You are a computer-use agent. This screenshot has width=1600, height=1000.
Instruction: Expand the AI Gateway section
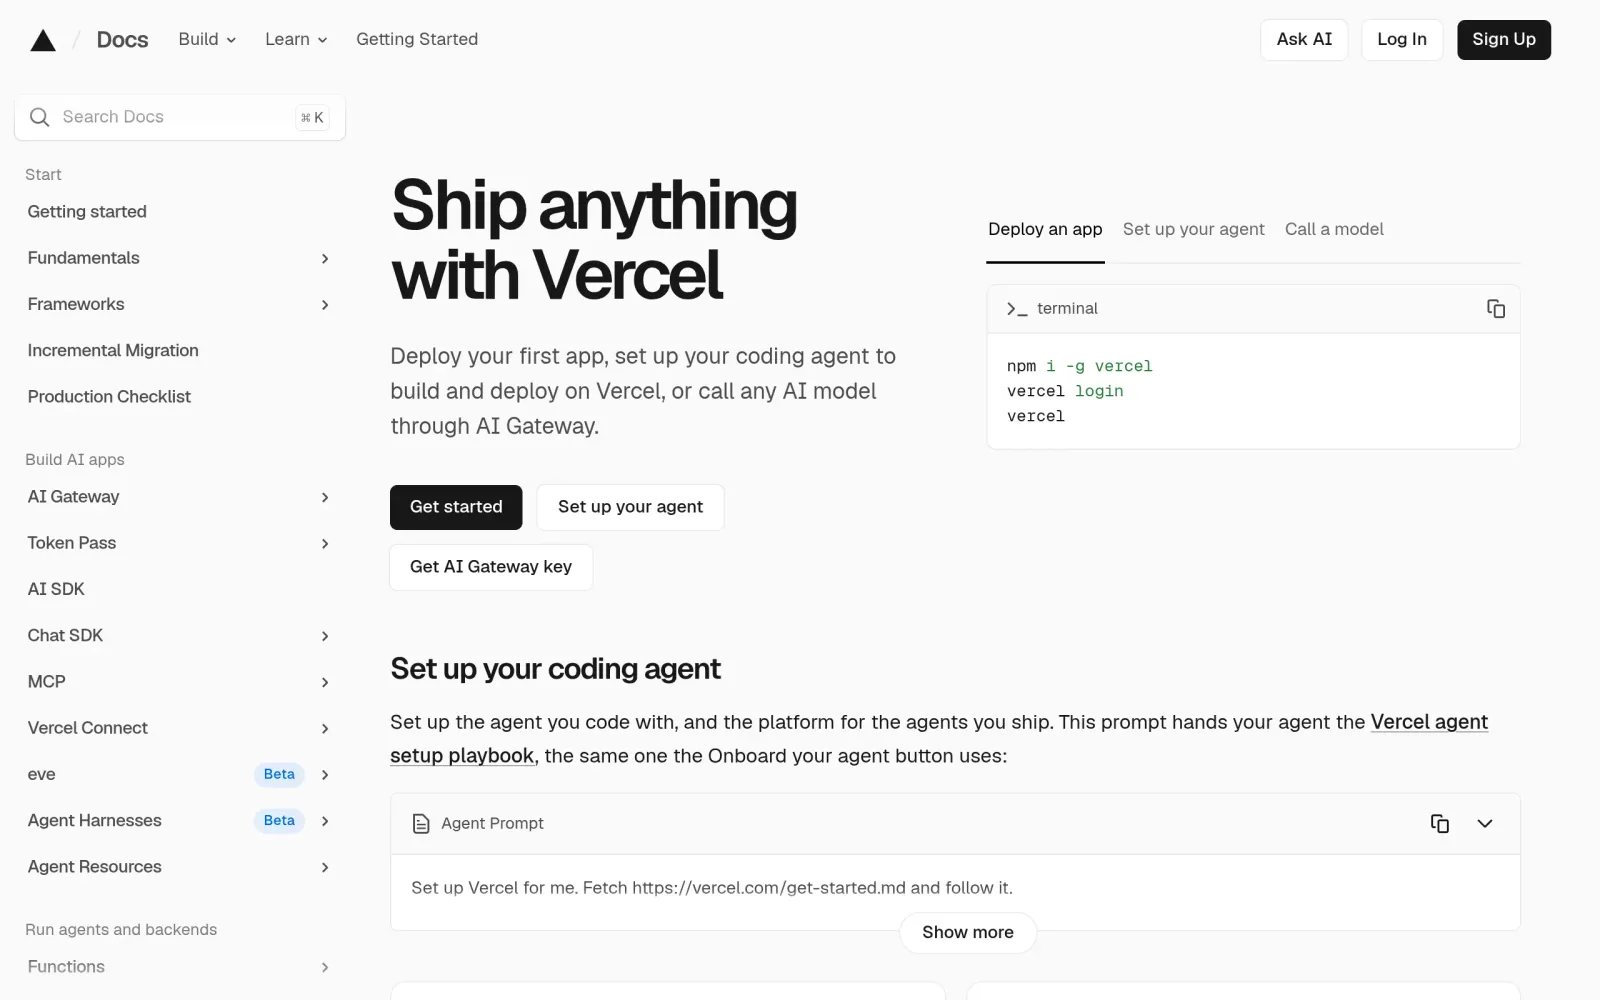coord(325,497)
